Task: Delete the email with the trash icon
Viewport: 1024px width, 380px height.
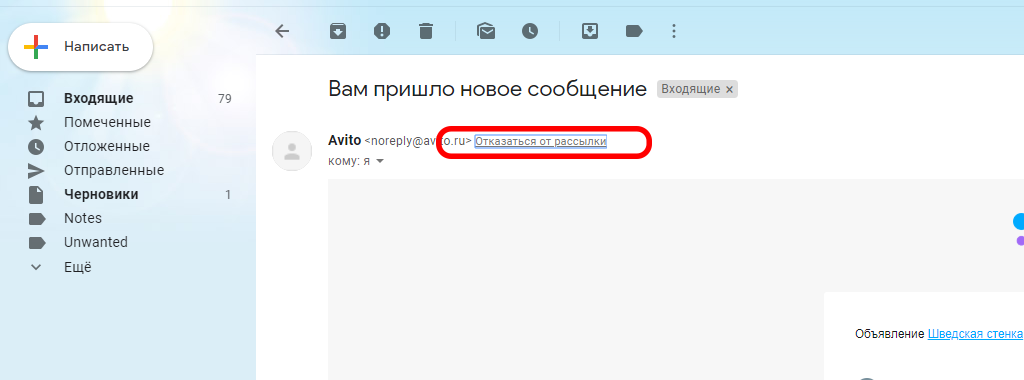Action: pyautogui.click(x=426, y=31)
